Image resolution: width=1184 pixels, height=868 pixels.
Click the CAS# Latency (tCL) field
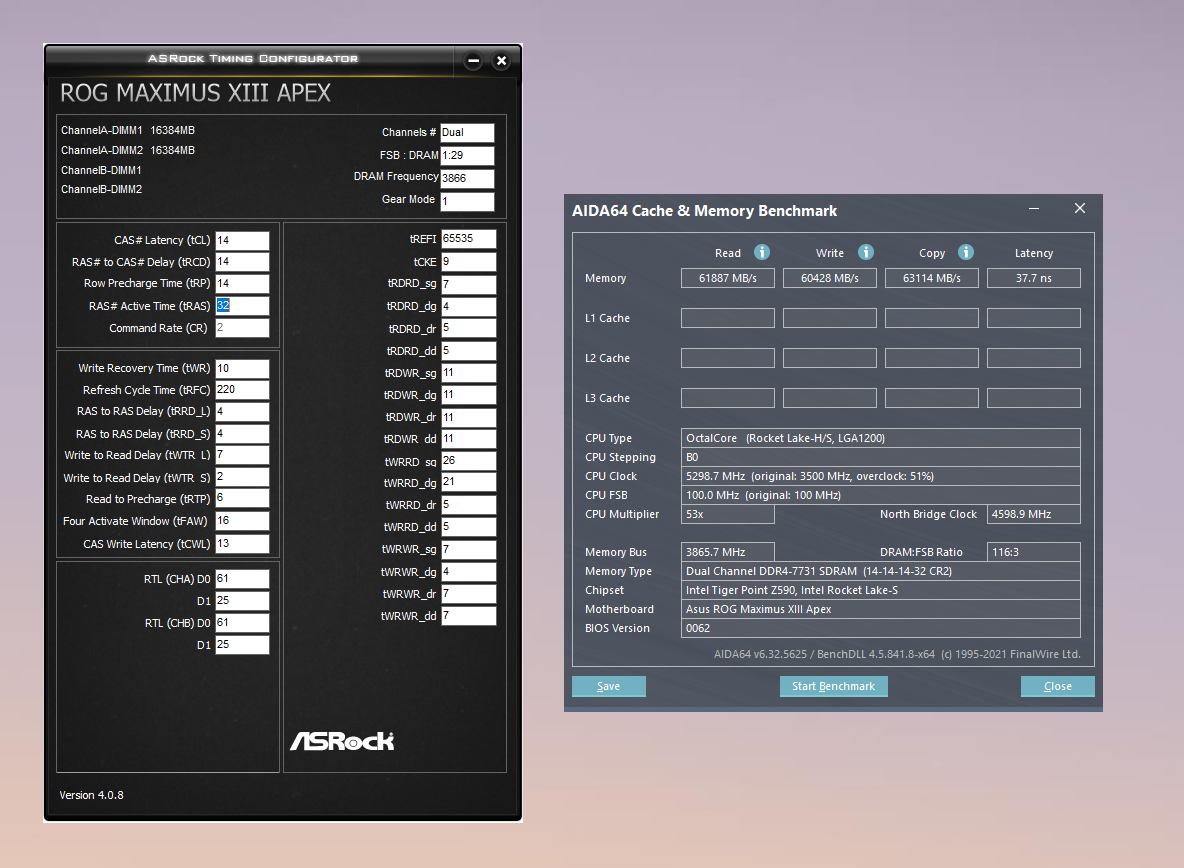(242, 240)
